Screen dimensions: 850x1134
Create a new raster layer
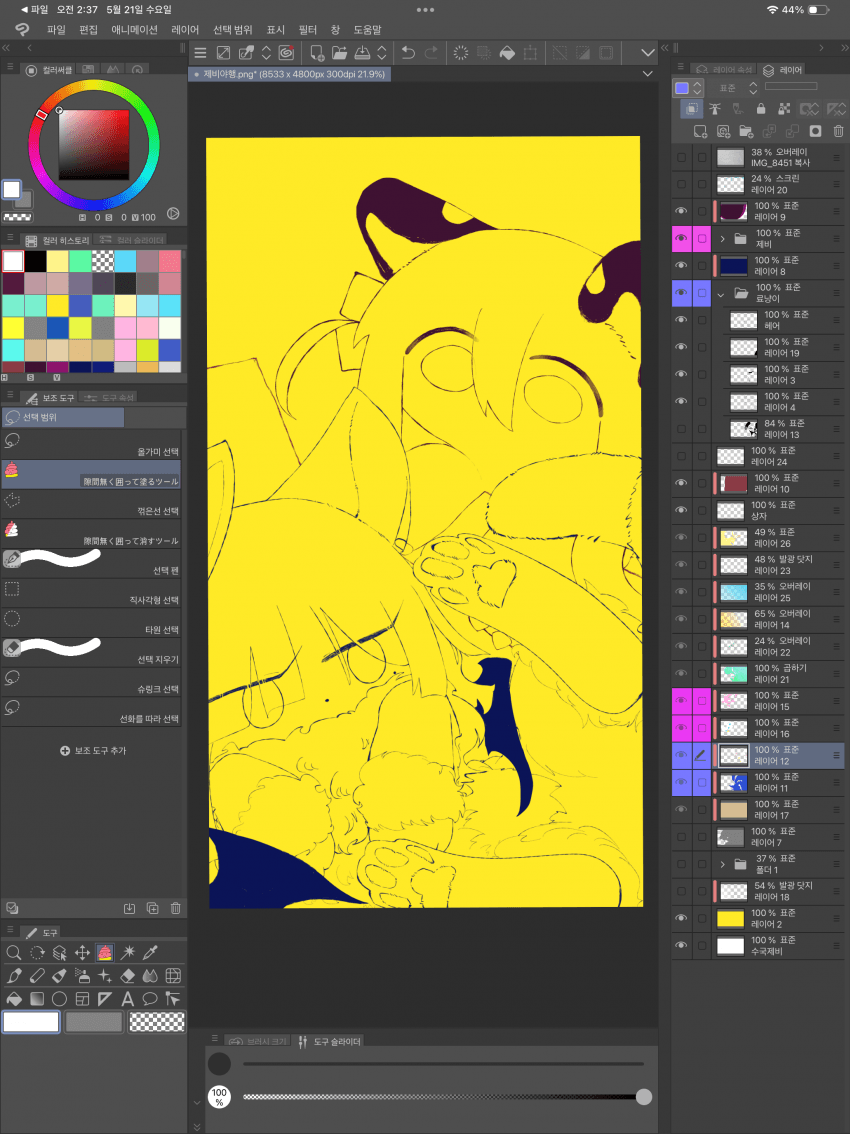click(701, 131)
